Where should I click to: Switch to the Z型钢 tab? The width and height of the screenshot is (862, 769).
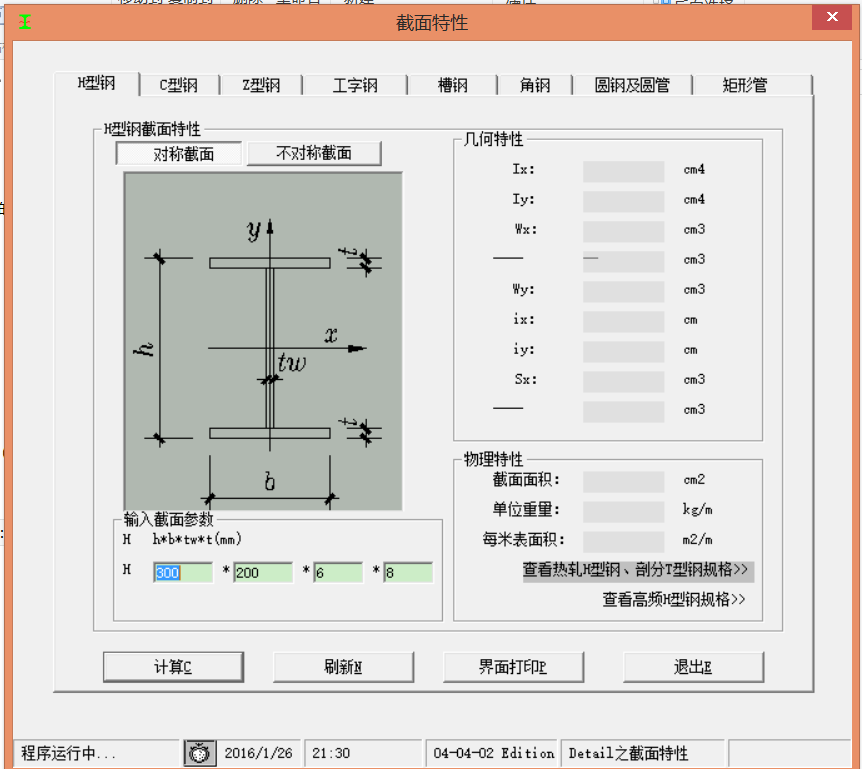point(261,86)
